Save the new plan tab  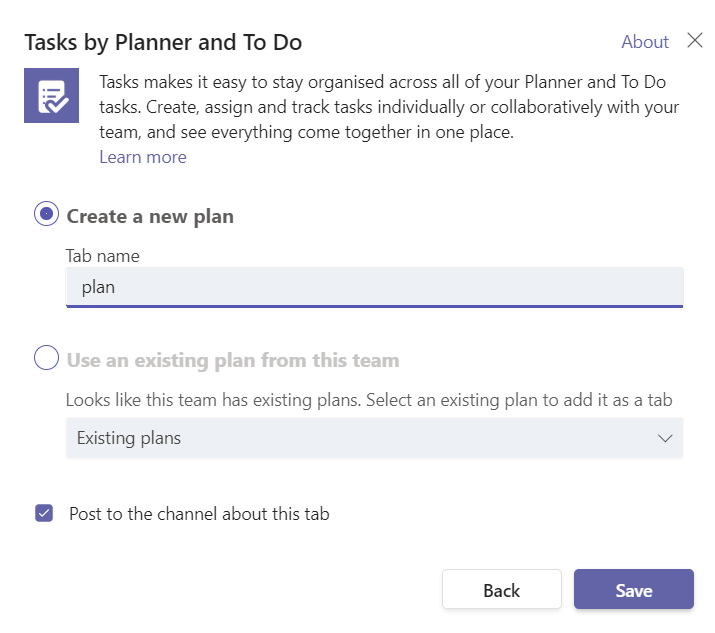click(x=634, y=589)
